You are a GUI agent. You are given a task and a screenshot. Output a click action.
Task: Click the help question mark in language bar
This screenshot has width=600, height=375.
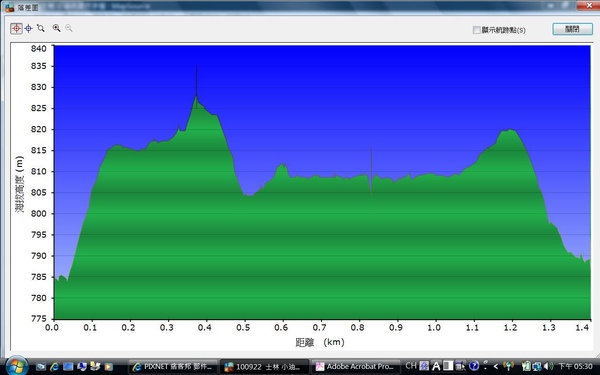(x=474, y=366)
